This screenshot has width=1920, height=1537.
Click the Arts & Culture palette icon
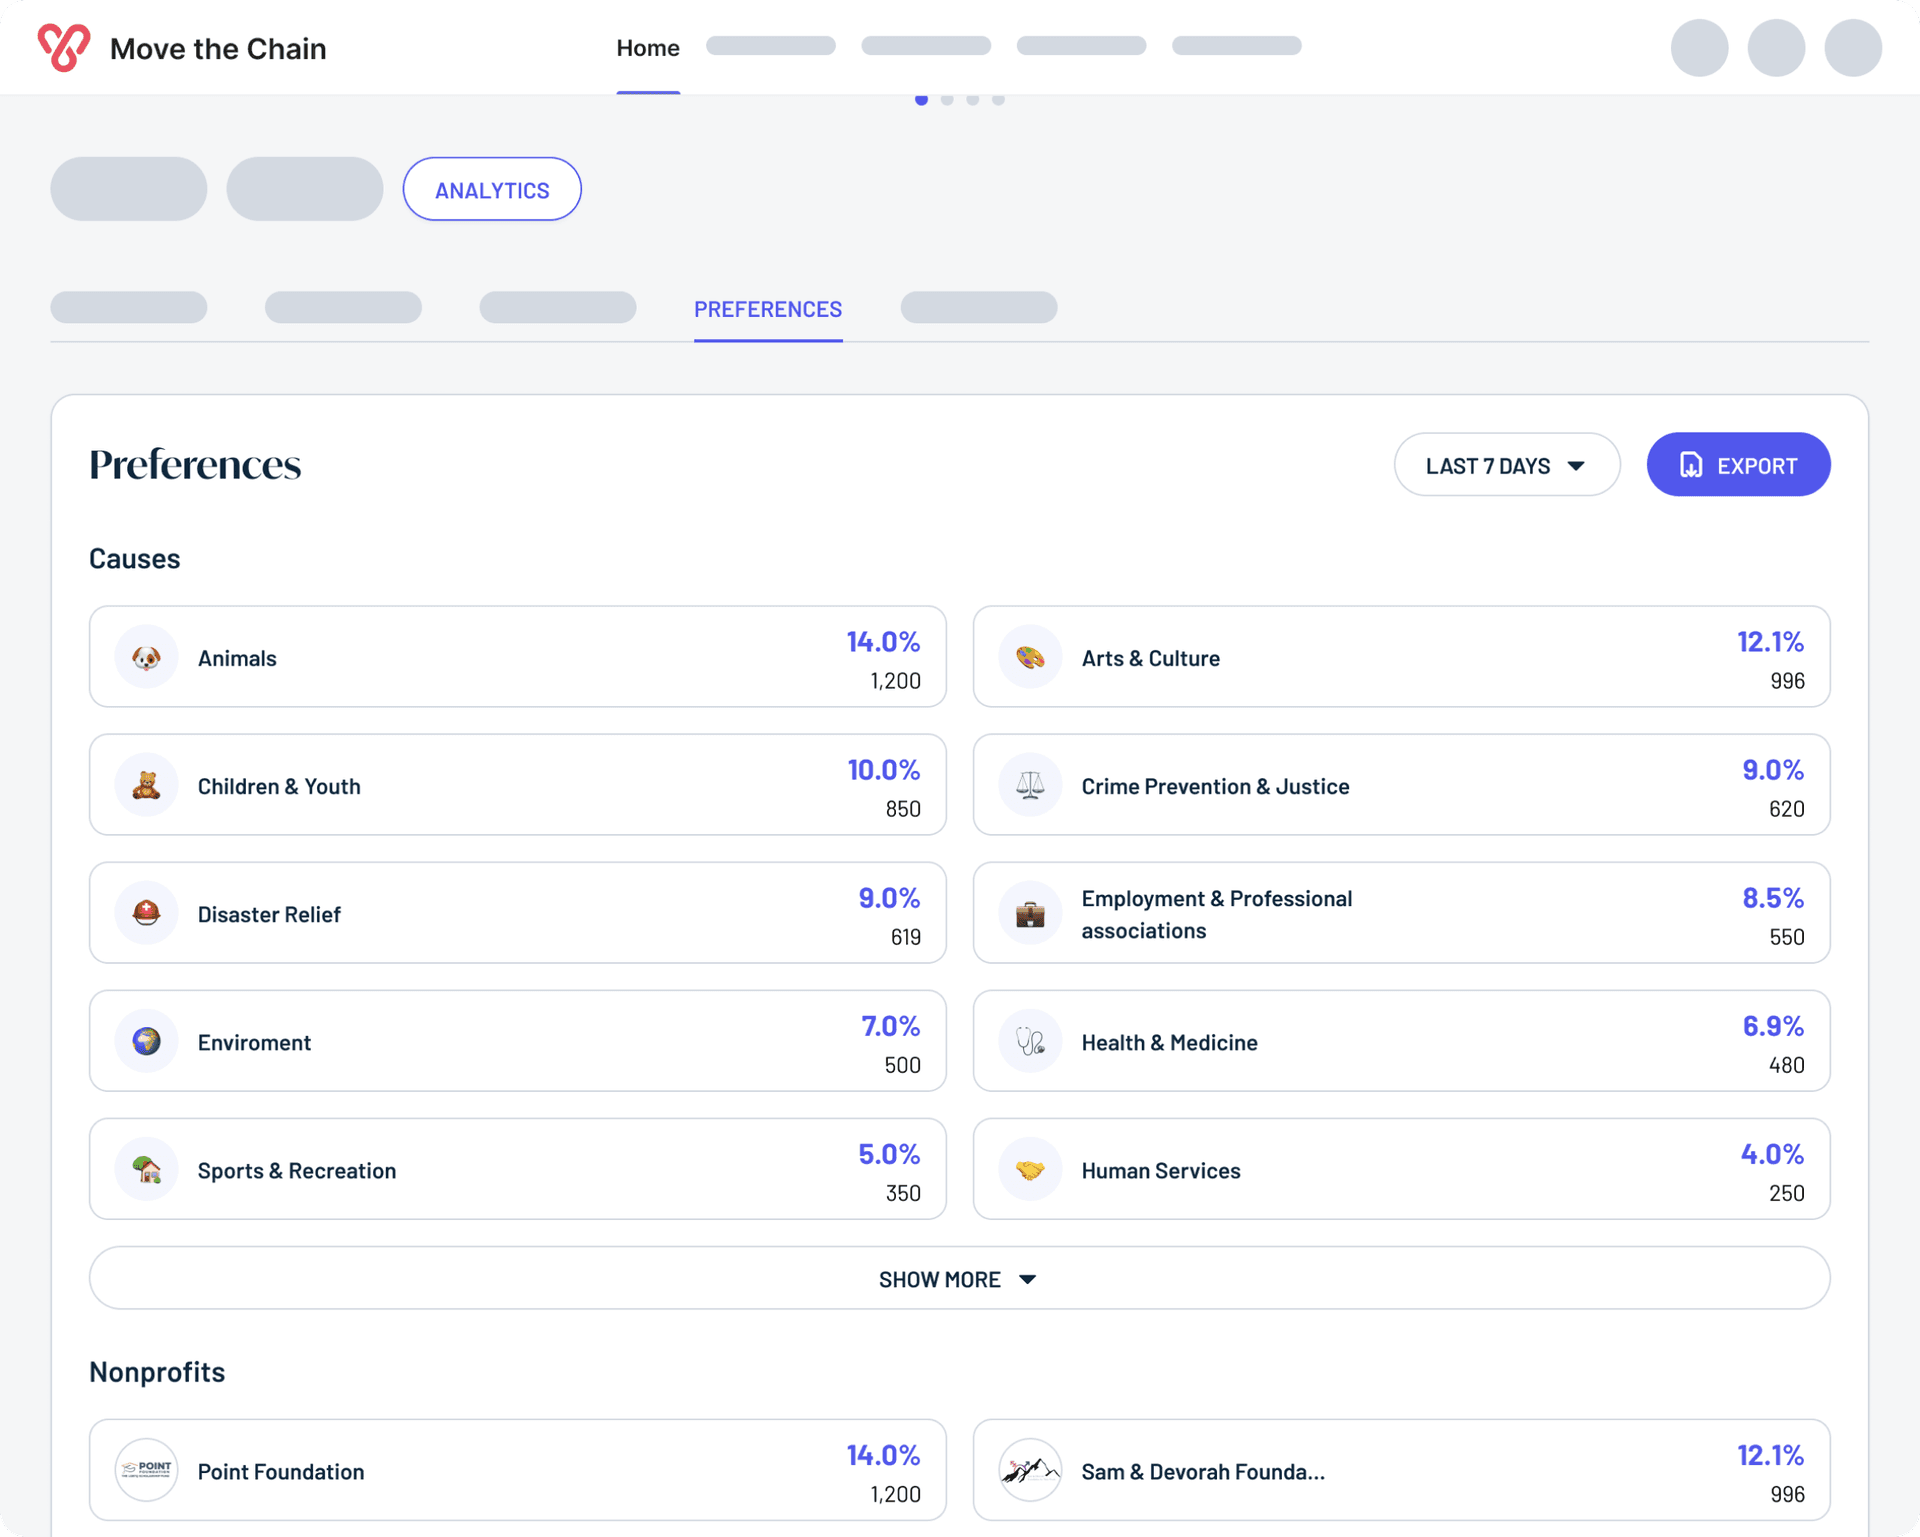[1030, 657]
